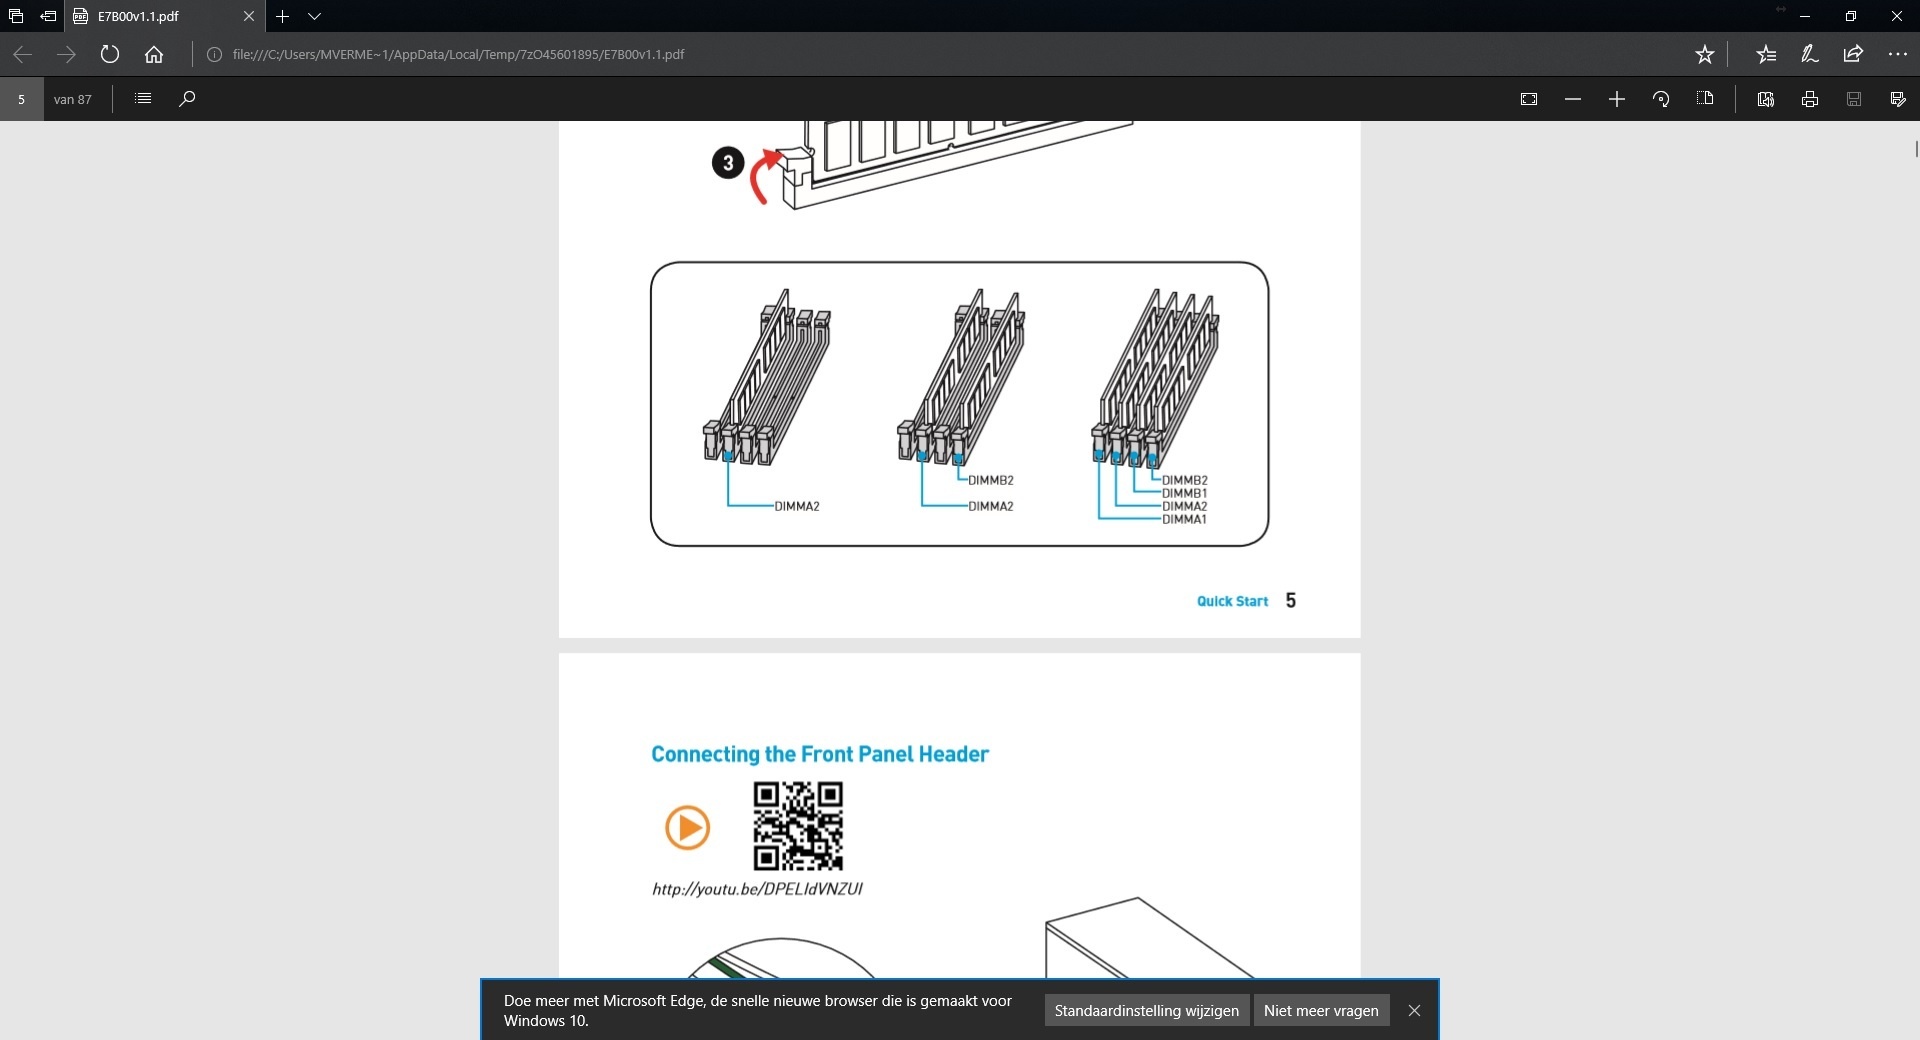Open the Home page
The image size is (1920, 1040).
point(154,54)
